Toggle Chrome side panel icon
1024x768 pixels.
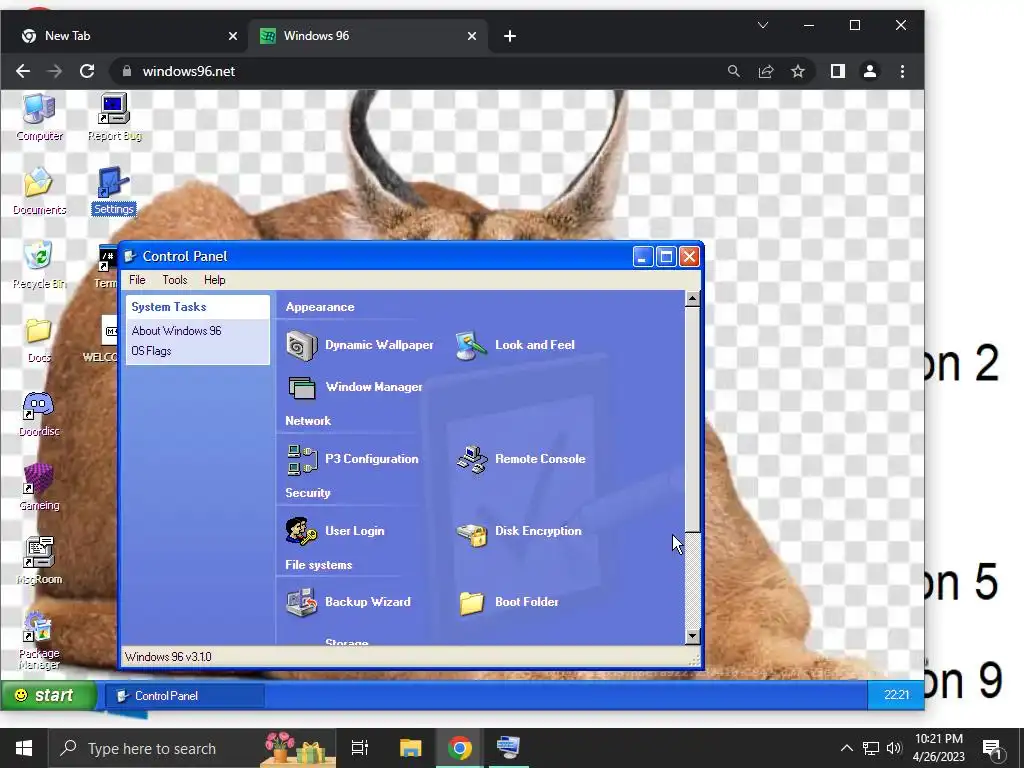[x=837, y=71]
